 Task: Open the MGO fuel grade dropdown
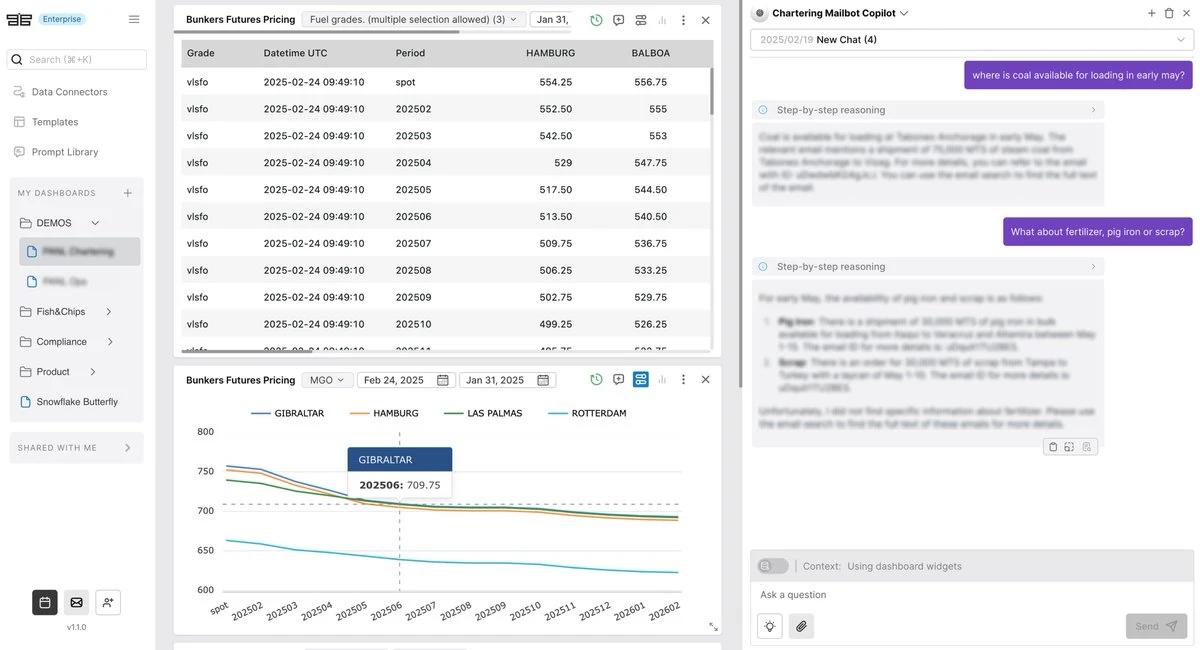(x=327, y=380)
